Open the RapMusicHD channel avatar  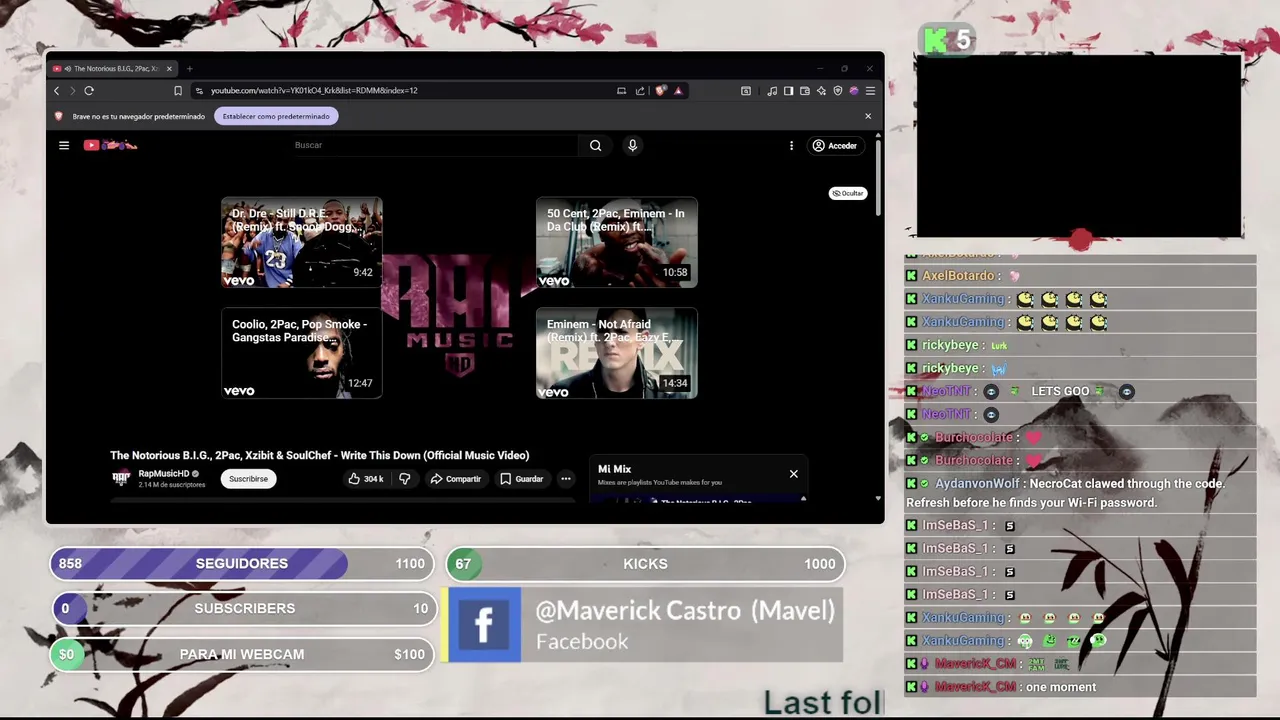coord(121,478)
